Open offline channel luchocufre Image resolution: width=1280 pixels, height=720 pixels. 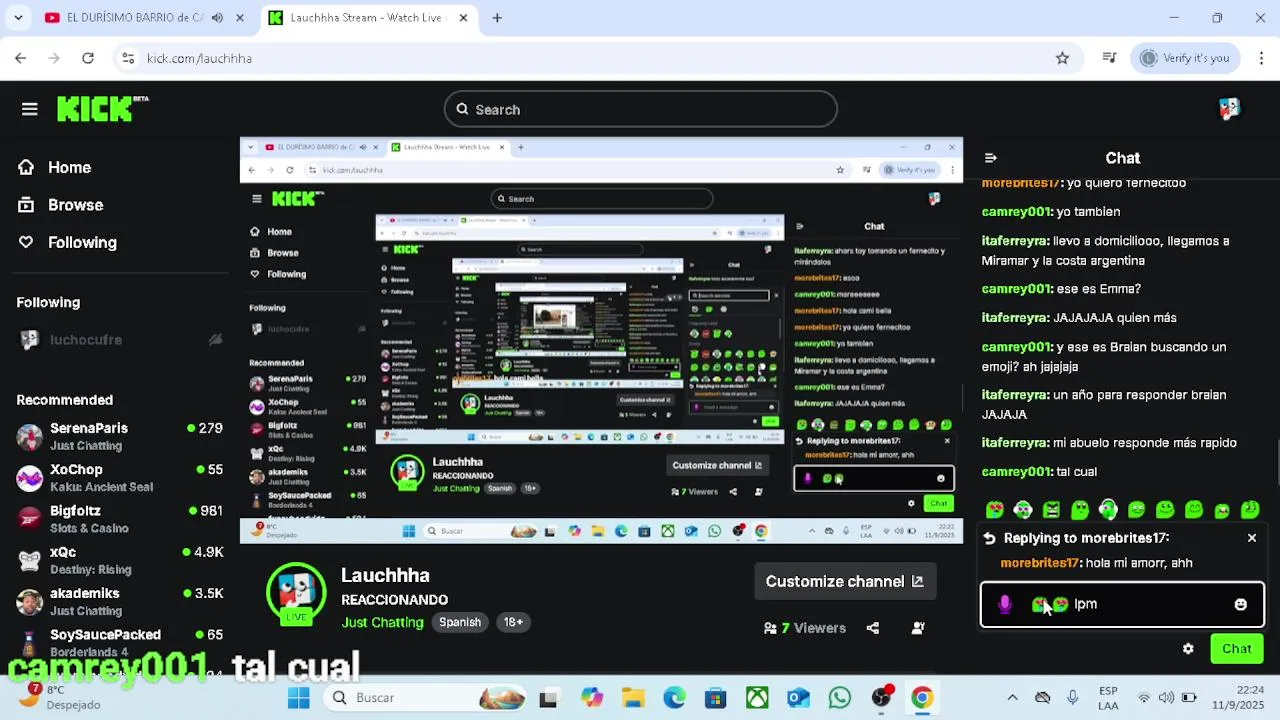pyautogui.click(x=119, y=340)
